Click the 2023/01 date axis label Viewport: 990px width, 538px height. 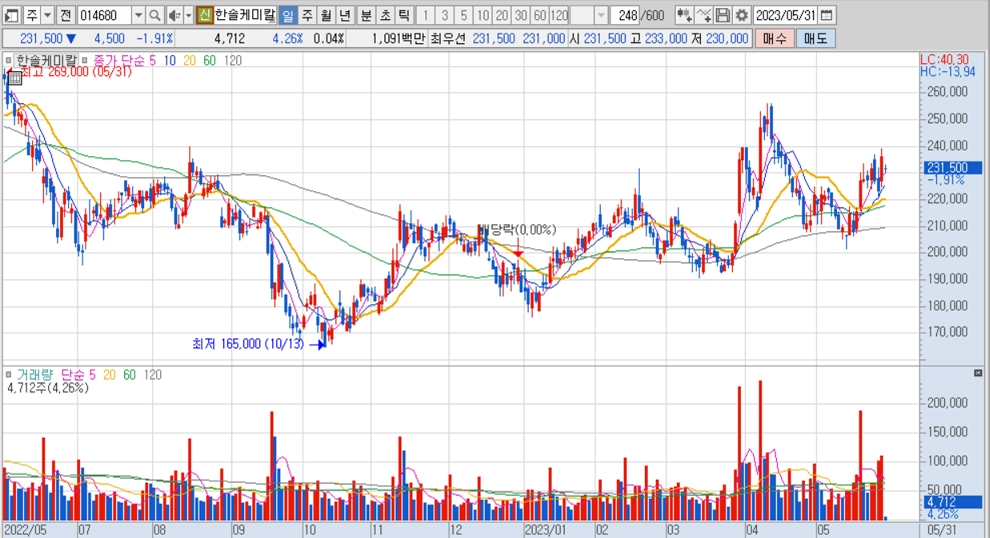coord(546,530)
